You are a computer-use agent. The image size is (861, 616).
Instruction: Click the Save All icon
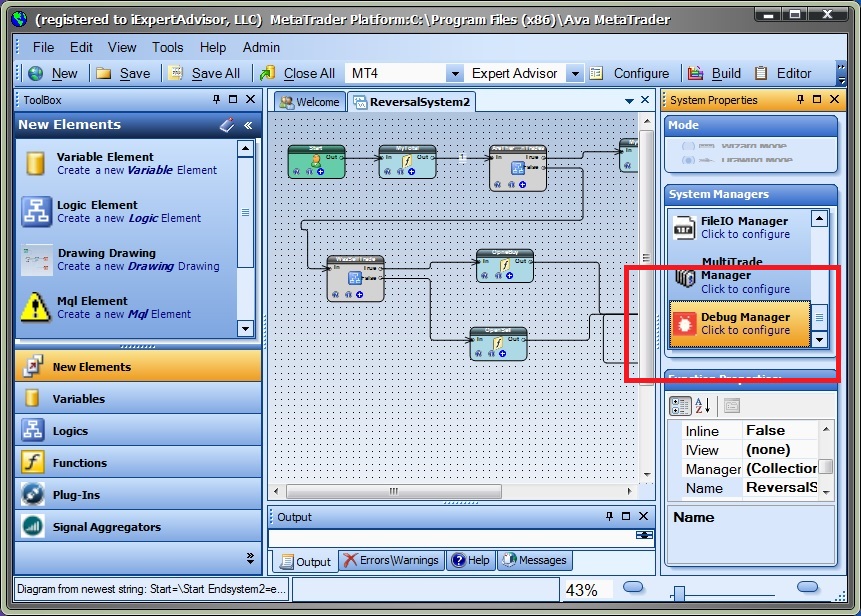tap(175, 73)
